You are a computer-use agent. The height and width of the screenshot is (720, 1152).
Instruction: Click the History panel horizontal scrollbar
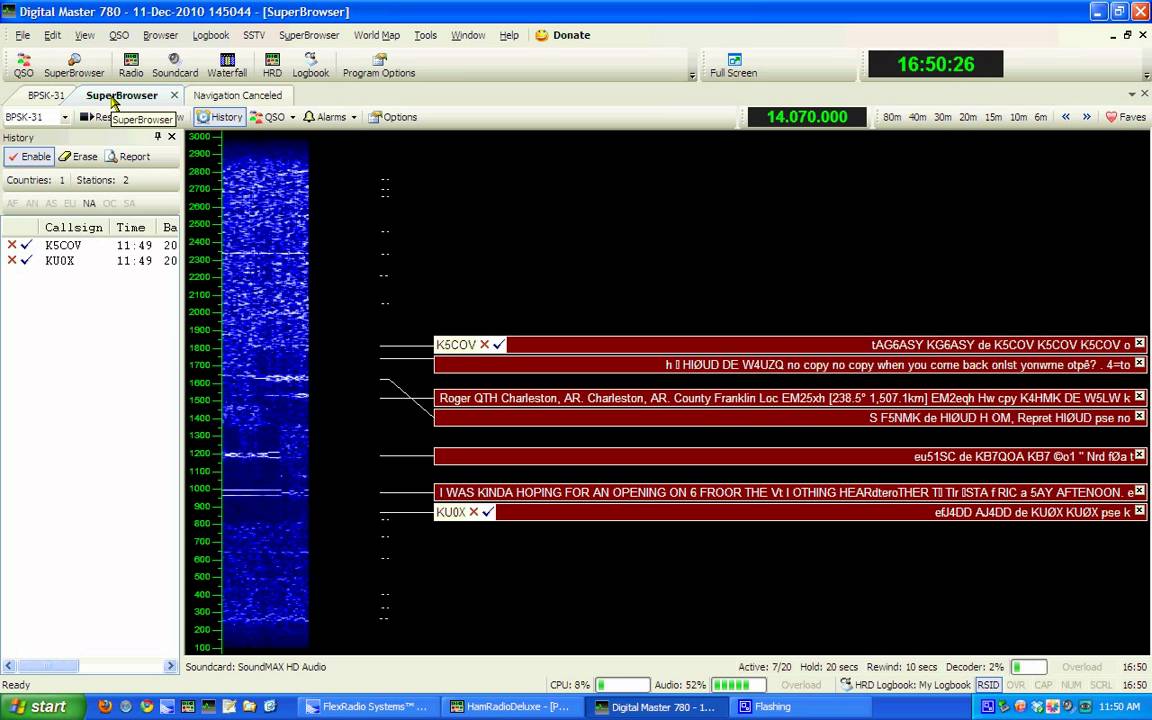(x=89, y=666)
